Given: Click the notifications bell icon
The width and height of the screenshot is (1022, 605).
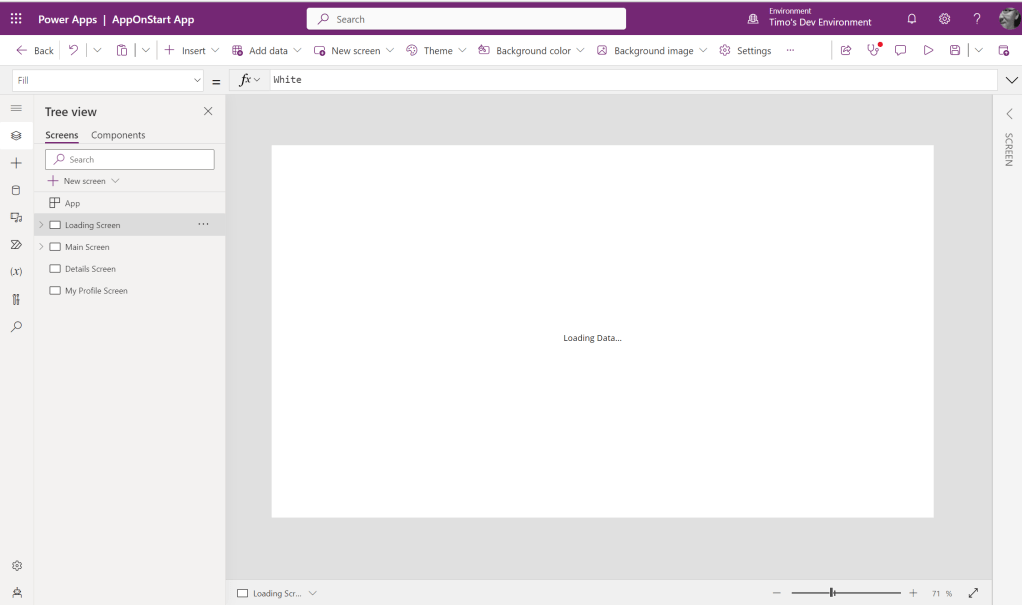Looking at the screenshot, I should point(911,19).
